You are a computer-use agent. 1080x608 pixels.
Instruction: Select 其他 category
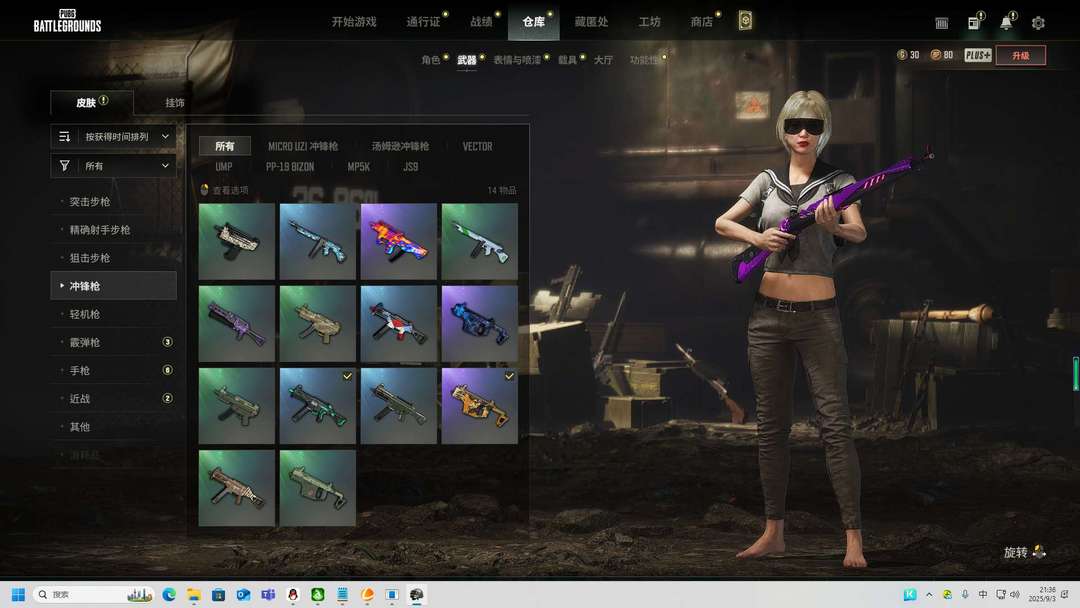click(x=114, y=427)
